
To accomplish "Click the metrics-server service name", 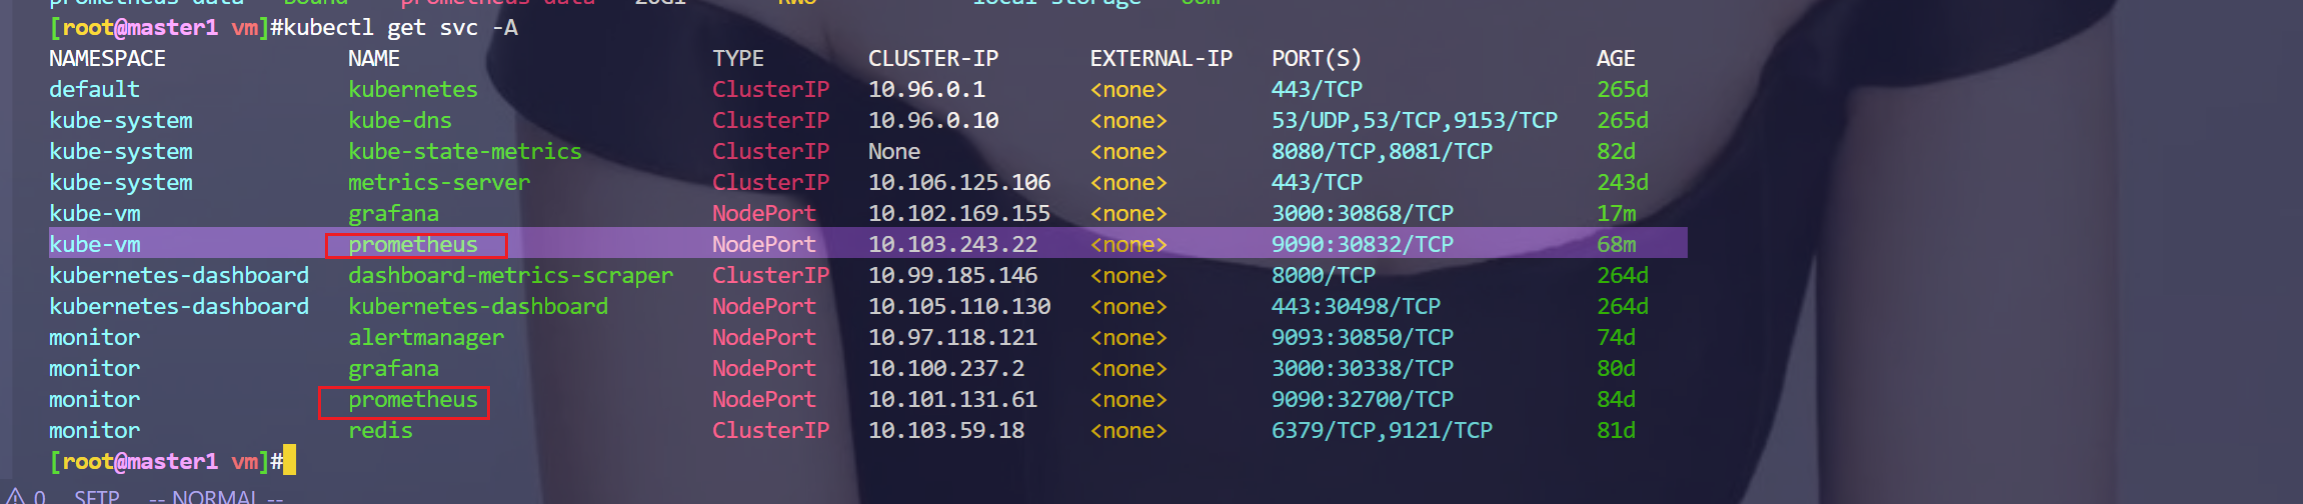I will [439, 182].
